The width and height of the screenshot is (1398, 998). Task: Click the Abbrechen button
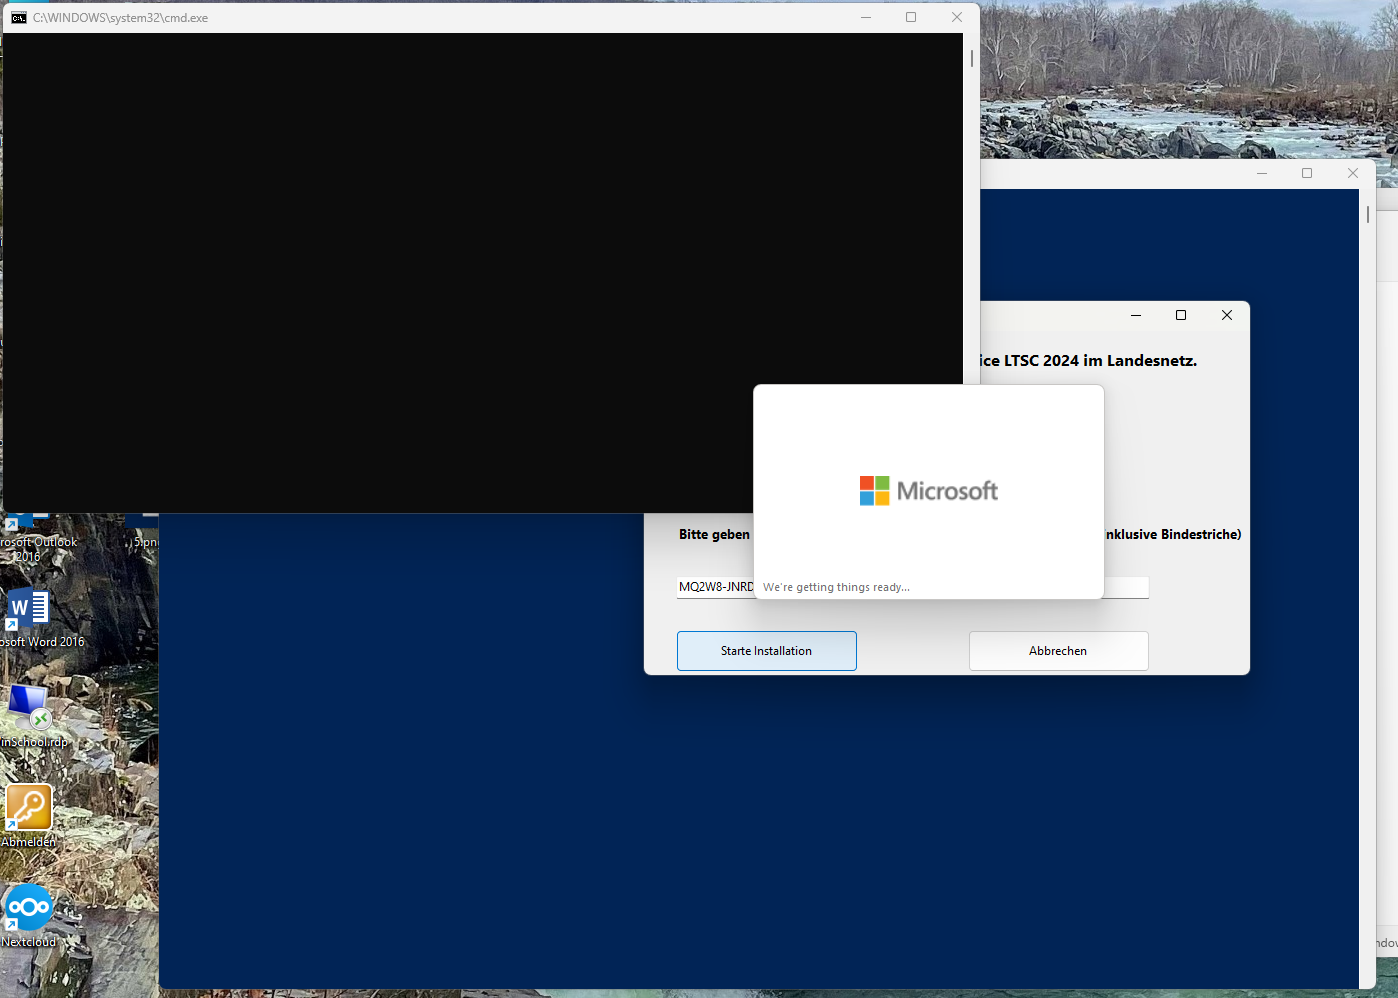(x=1059, y=651)
